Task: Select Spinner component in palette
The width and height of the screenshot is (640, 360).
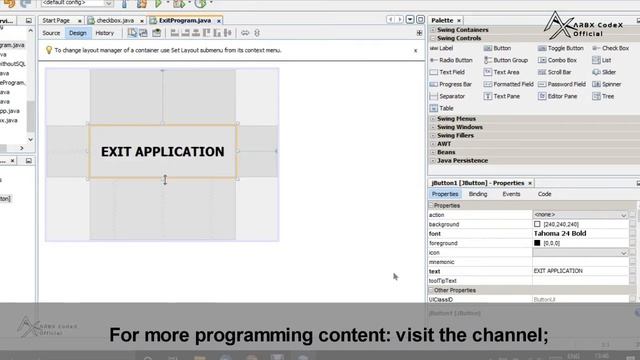Action: tap(607, 84)
